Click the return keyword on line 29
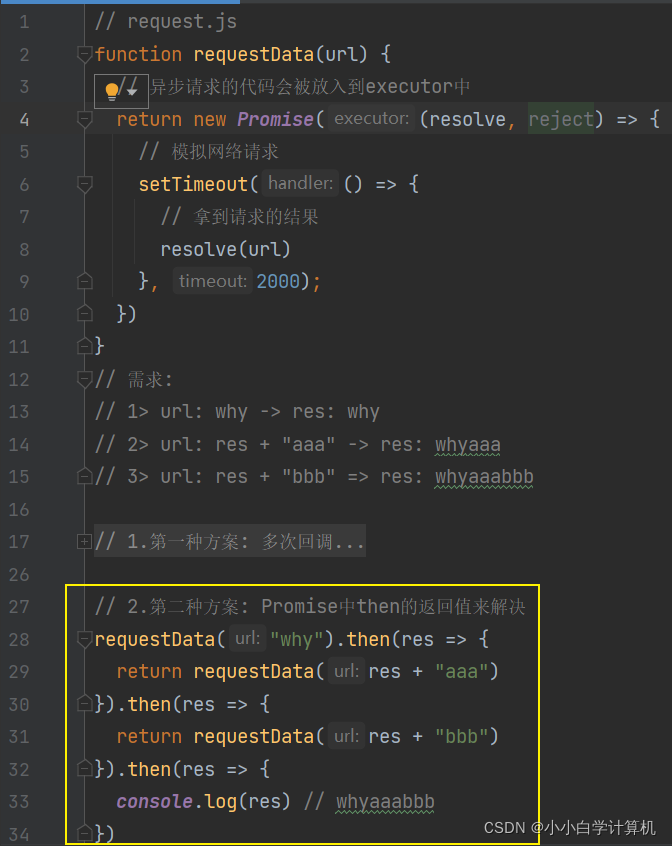Viewport: 672px width, 846px height. click(149, 672)
